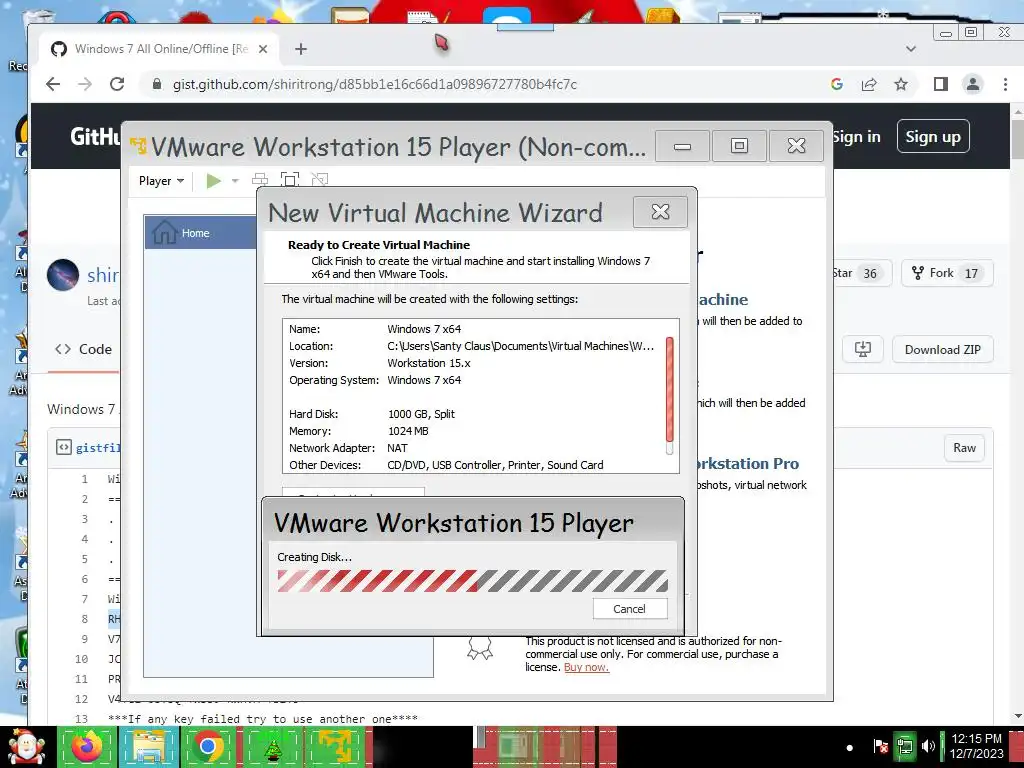This screenshot has height=768, width=1024.
Task: Click the gist clone/download icon button
Action: (x=863, y=349)
